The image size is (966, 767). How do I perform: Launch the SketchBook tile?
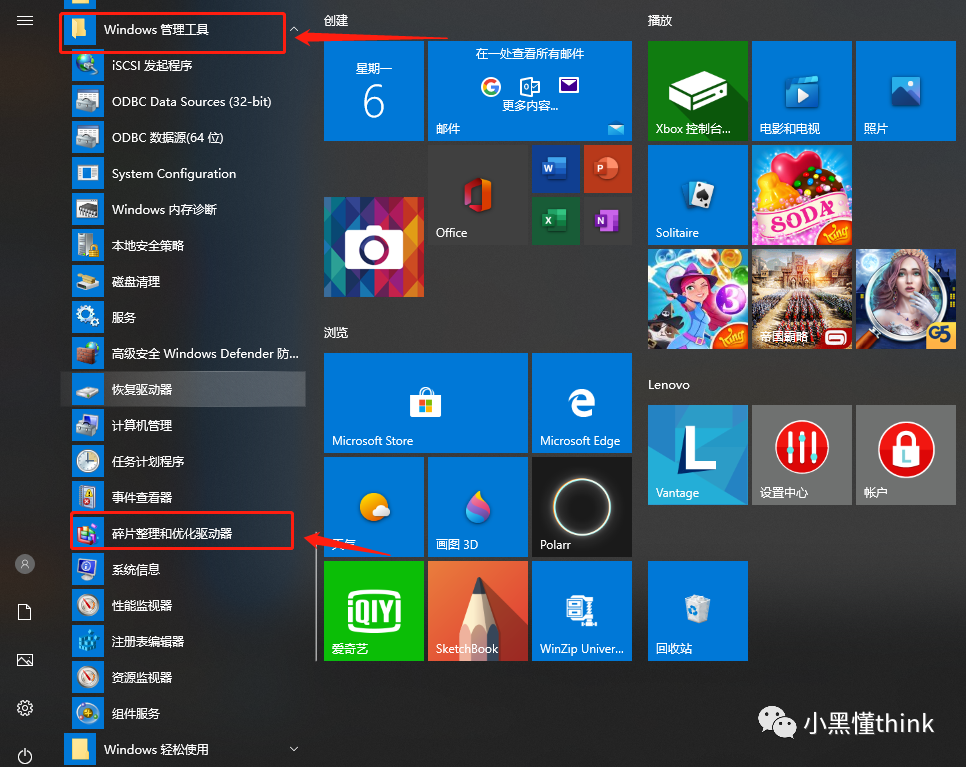477,611
